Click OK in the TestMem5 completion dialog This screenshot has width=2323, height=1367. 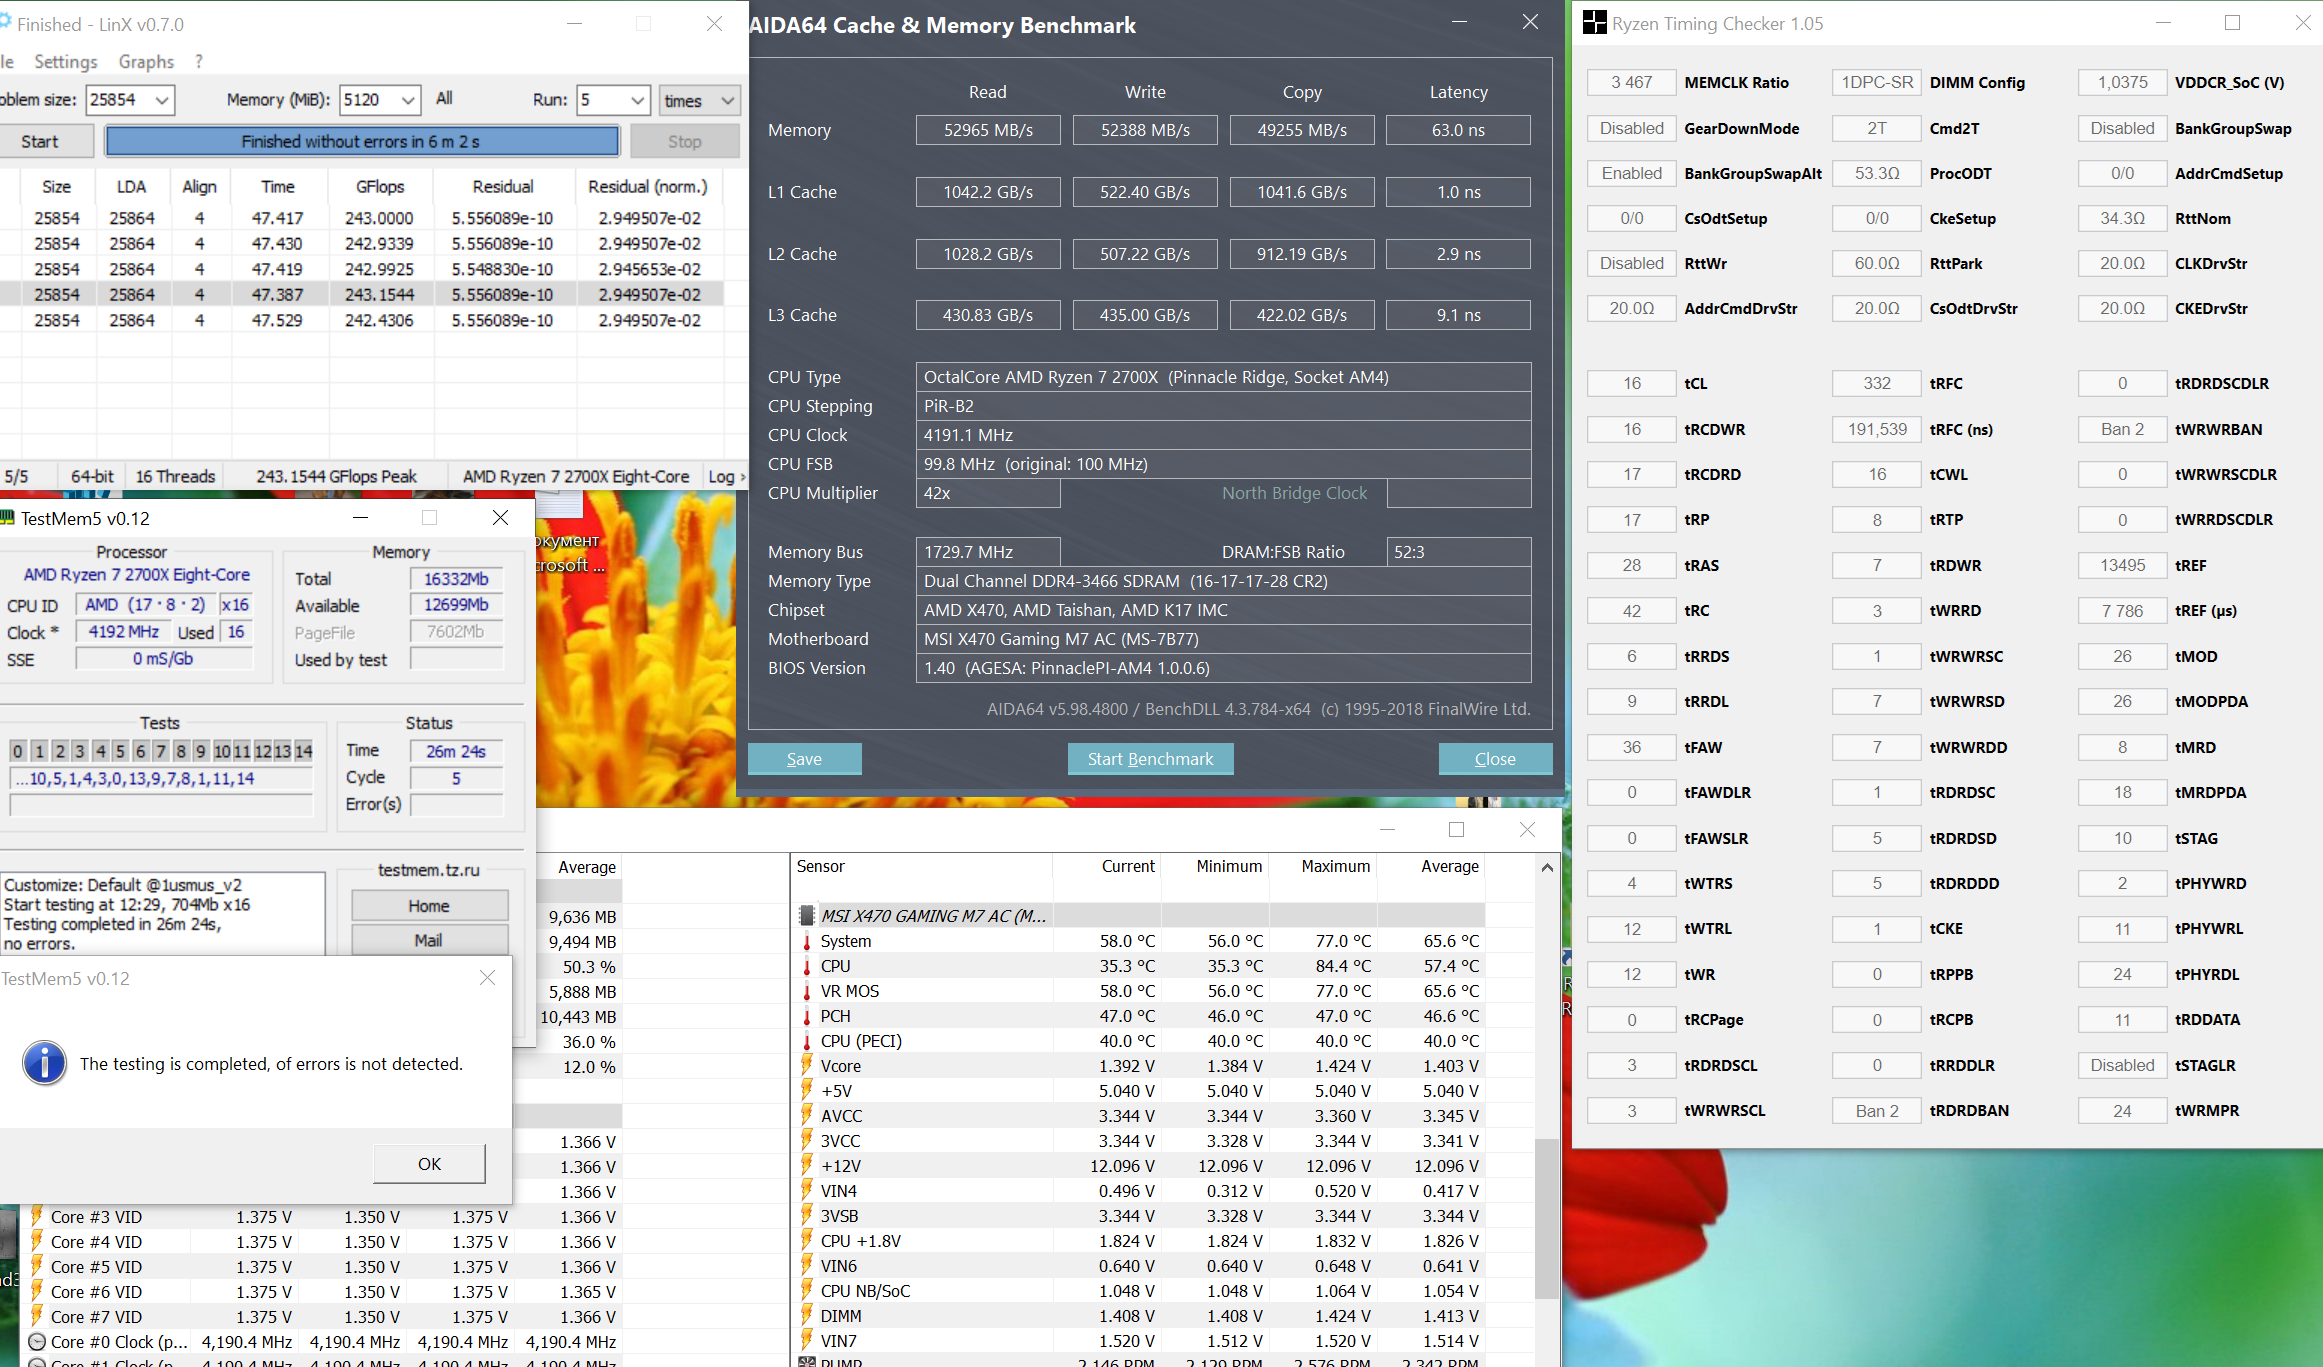(x=429, y=1164)
